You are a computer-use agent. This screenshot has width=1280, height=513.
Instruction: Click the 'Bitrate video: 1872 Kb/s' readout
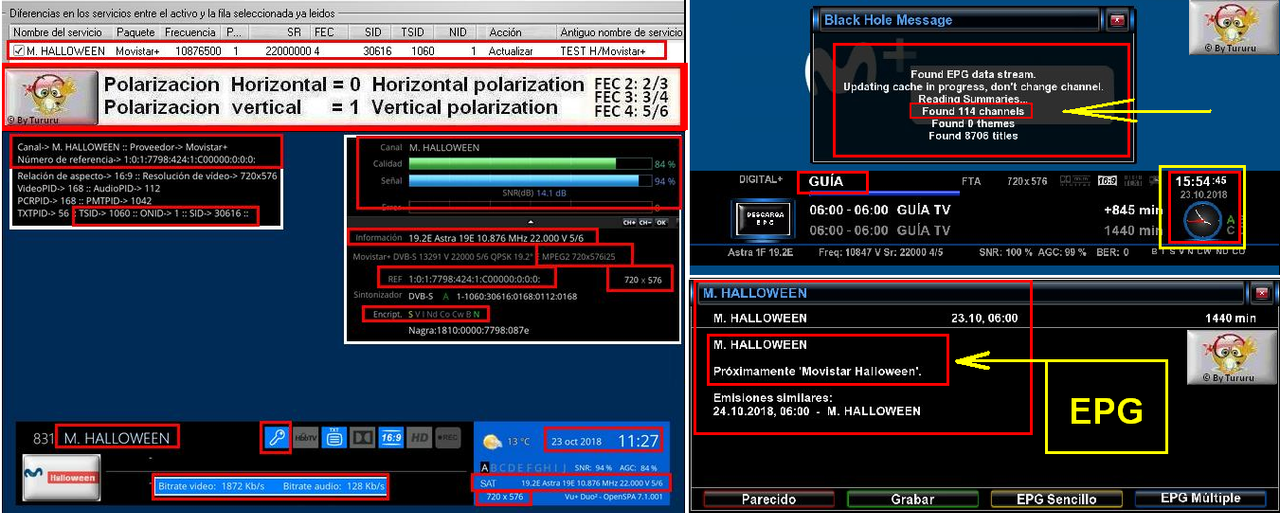211,486
